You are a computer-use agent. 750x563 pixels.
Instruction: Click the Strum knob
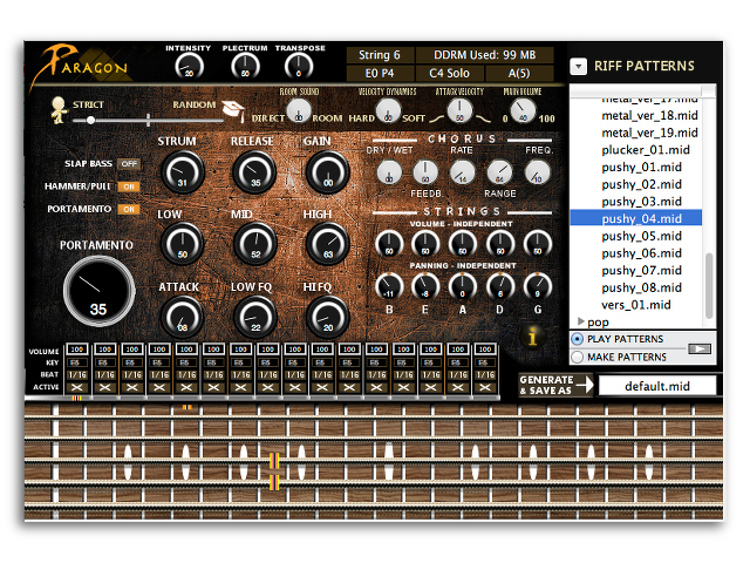(183, 172)
